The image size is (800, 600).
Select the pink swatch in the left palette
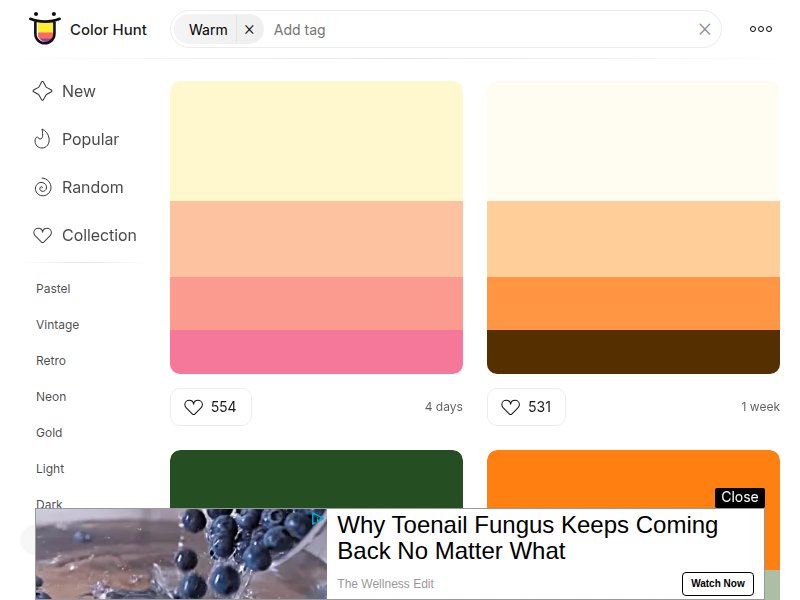[x=316, y=348]
